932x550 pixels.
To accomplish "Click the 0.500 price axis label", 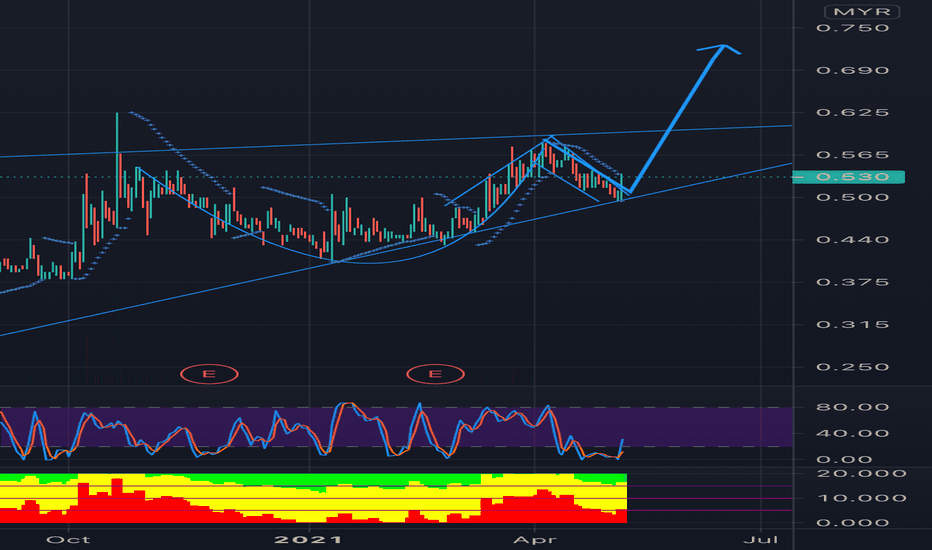I will click(852, 197).
